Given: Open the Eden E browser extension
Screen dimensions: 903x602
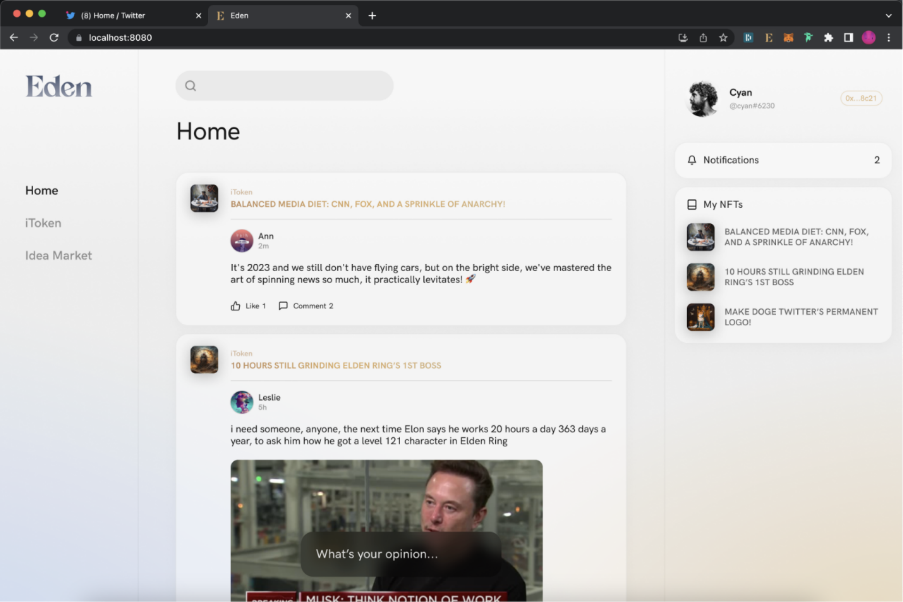Looking at the screenshot, I should coord(769,38).
